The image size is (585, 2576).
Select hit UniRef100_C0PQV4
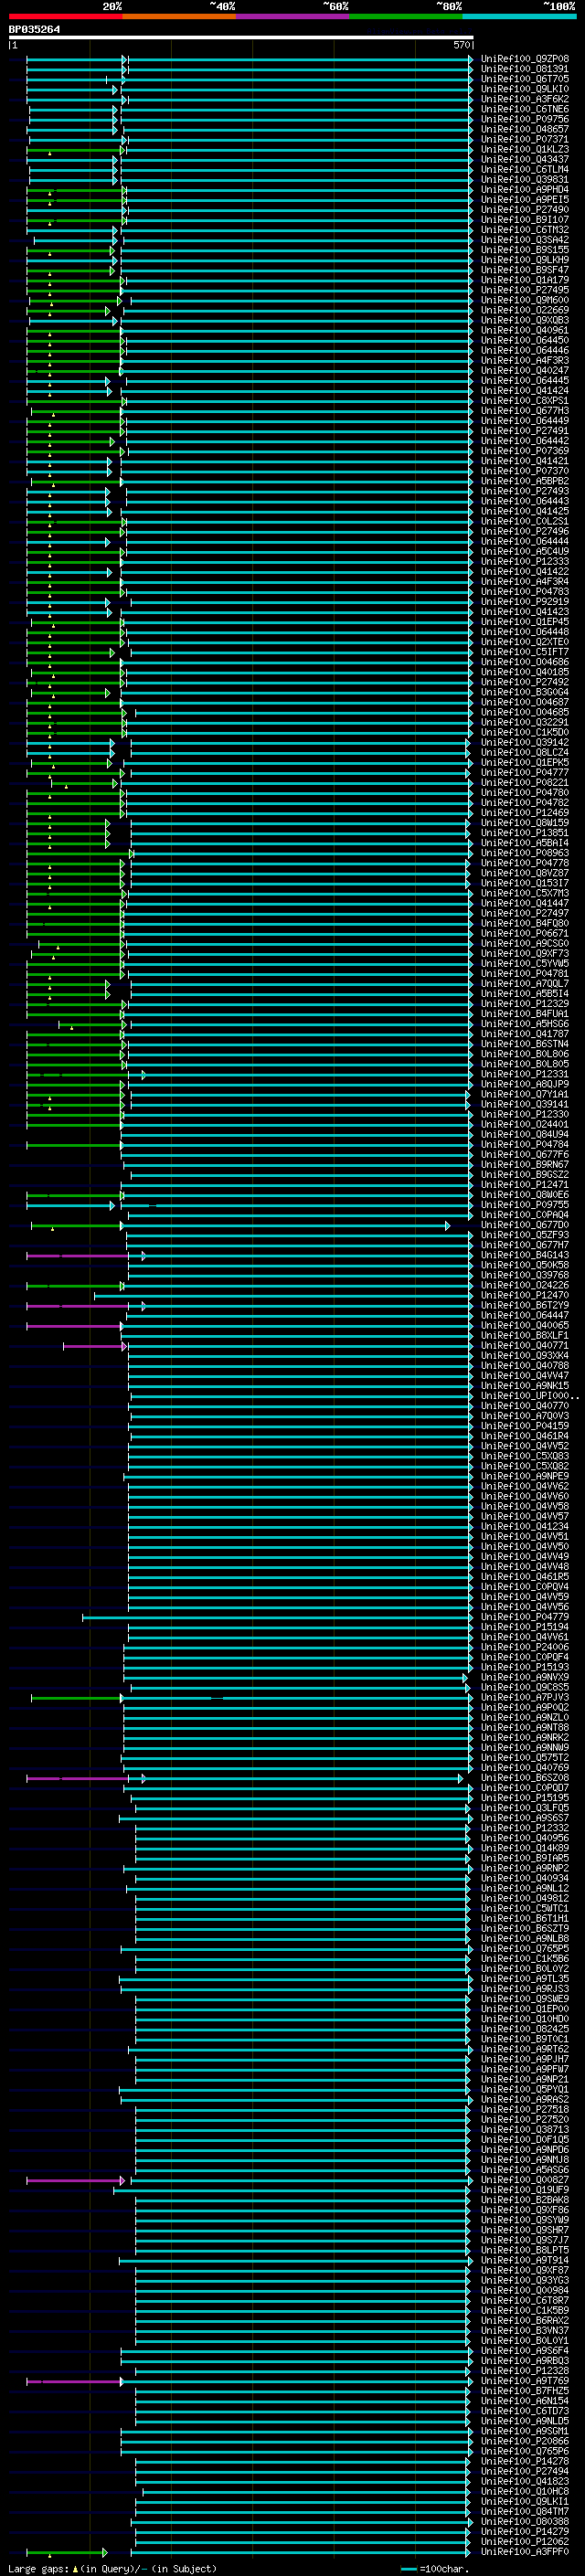point(525,1587)
